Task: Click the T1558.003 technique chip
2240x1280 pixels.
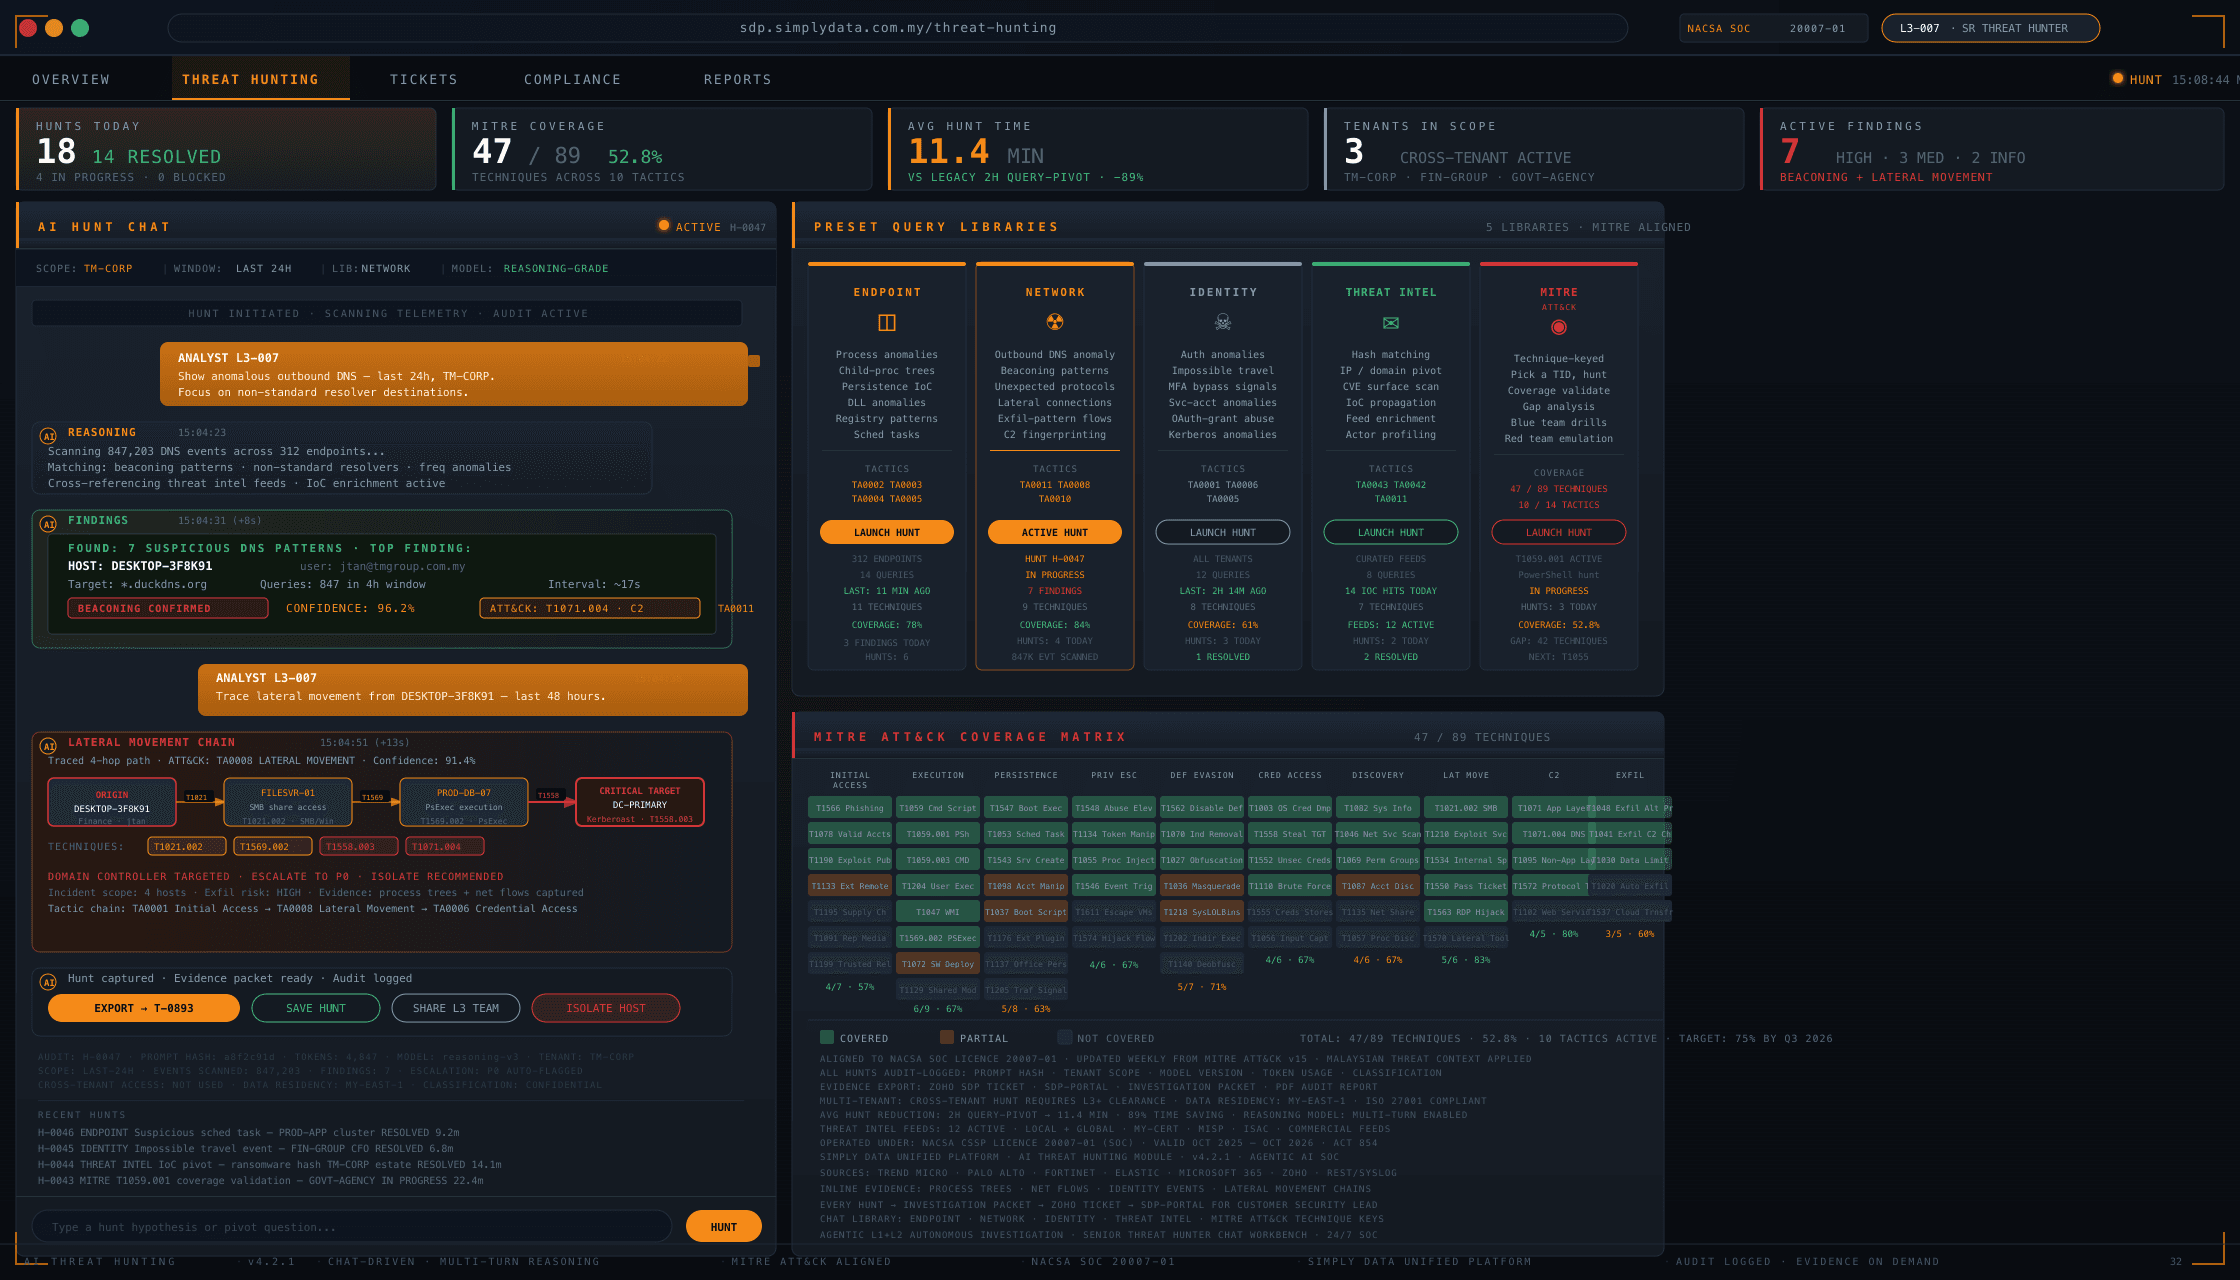Action: [359, 846]
